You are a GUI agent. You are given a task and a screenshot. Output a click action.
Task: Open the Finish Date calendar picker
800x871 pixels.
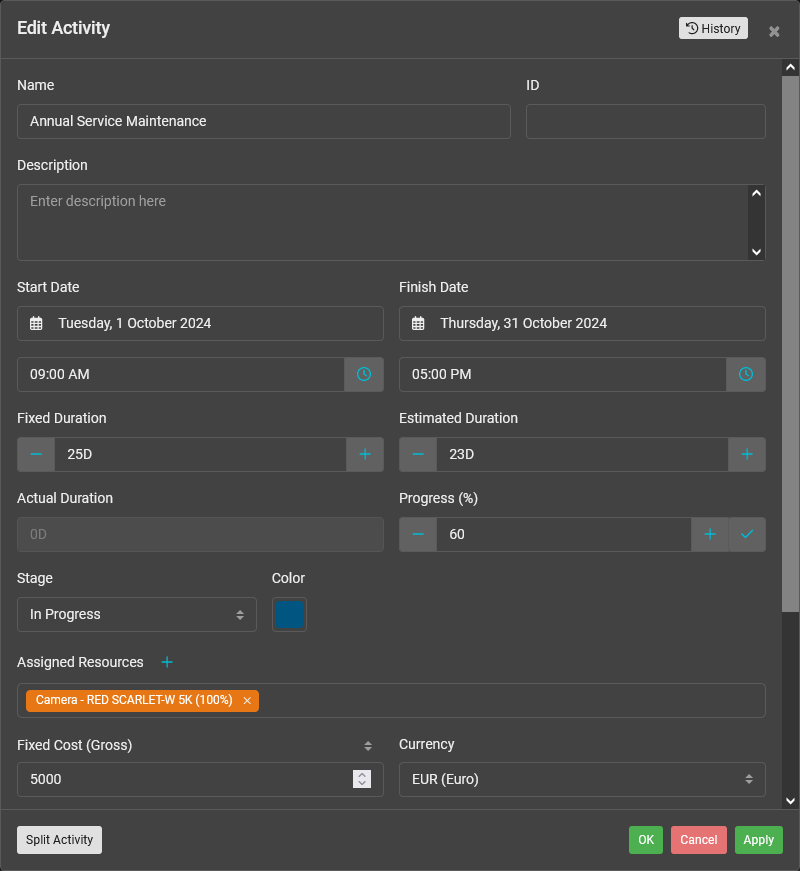419,323
